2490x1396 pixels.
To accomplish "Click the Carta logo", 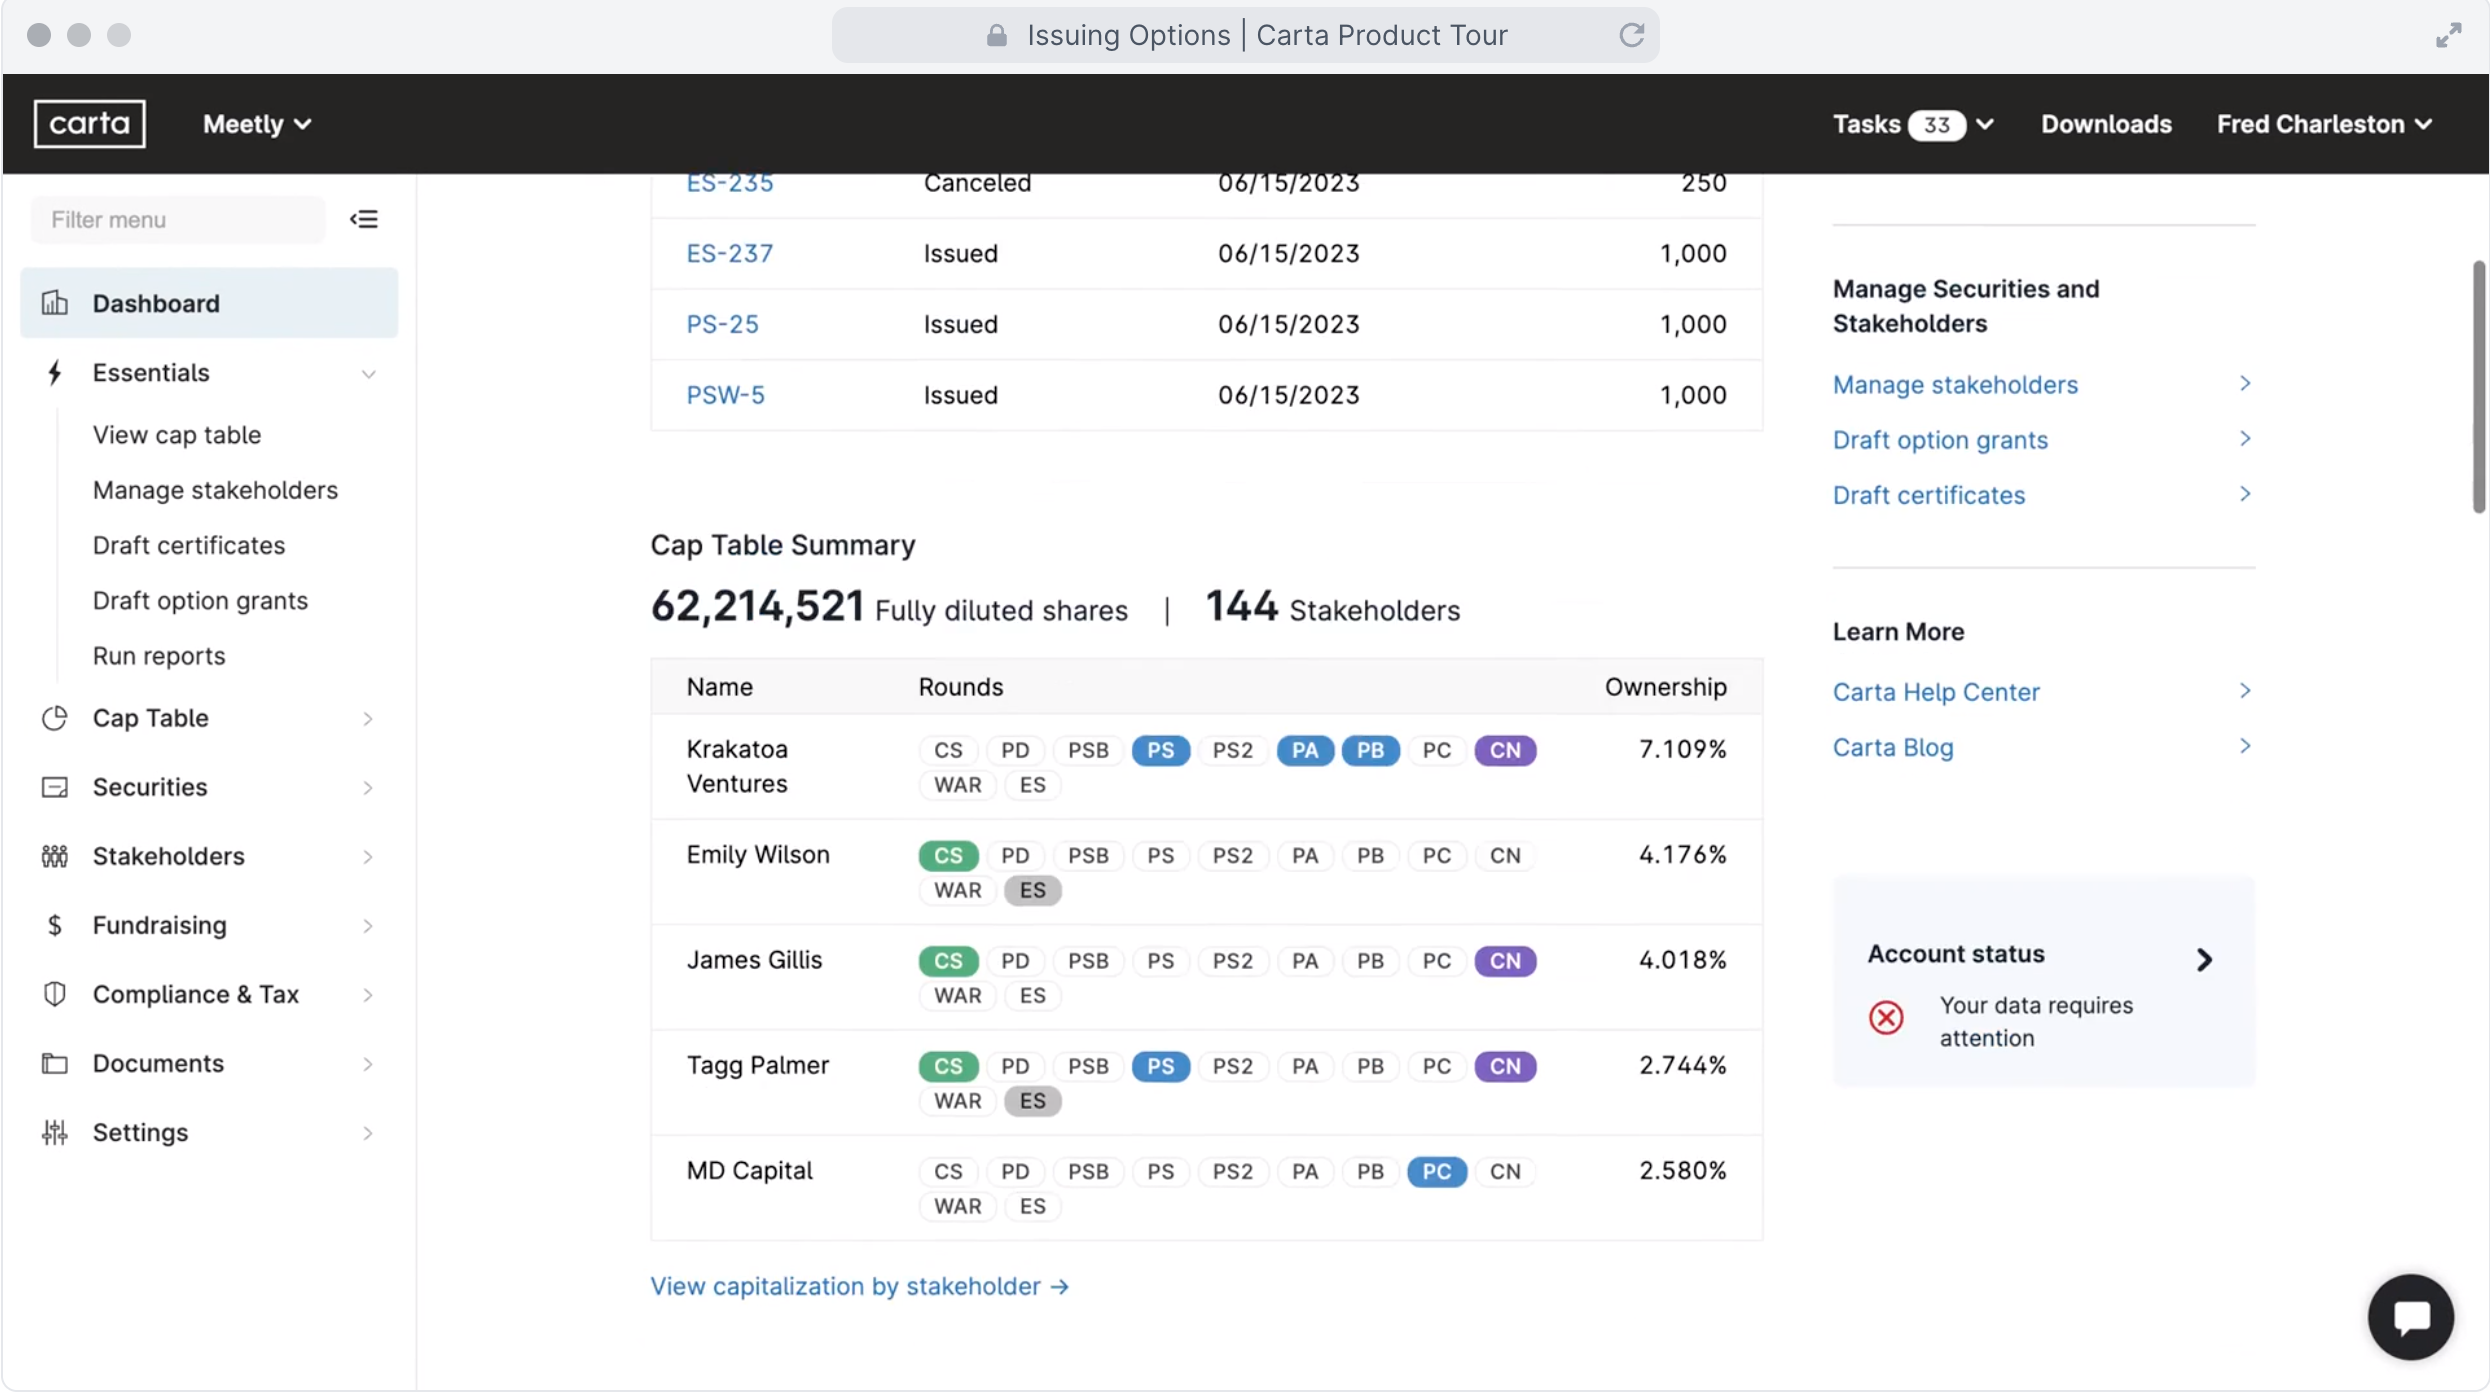I will point(89,124).
